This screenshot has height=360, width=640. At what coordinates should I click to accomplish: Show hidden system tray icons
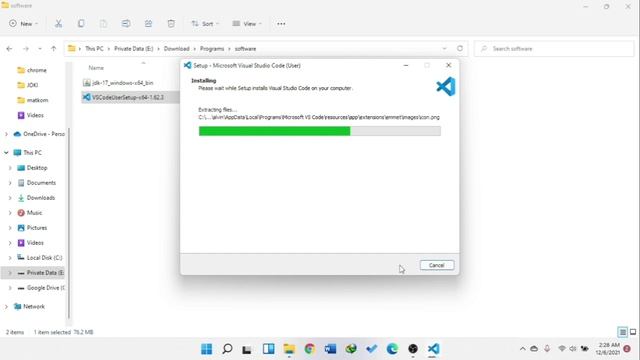point(522,349)
